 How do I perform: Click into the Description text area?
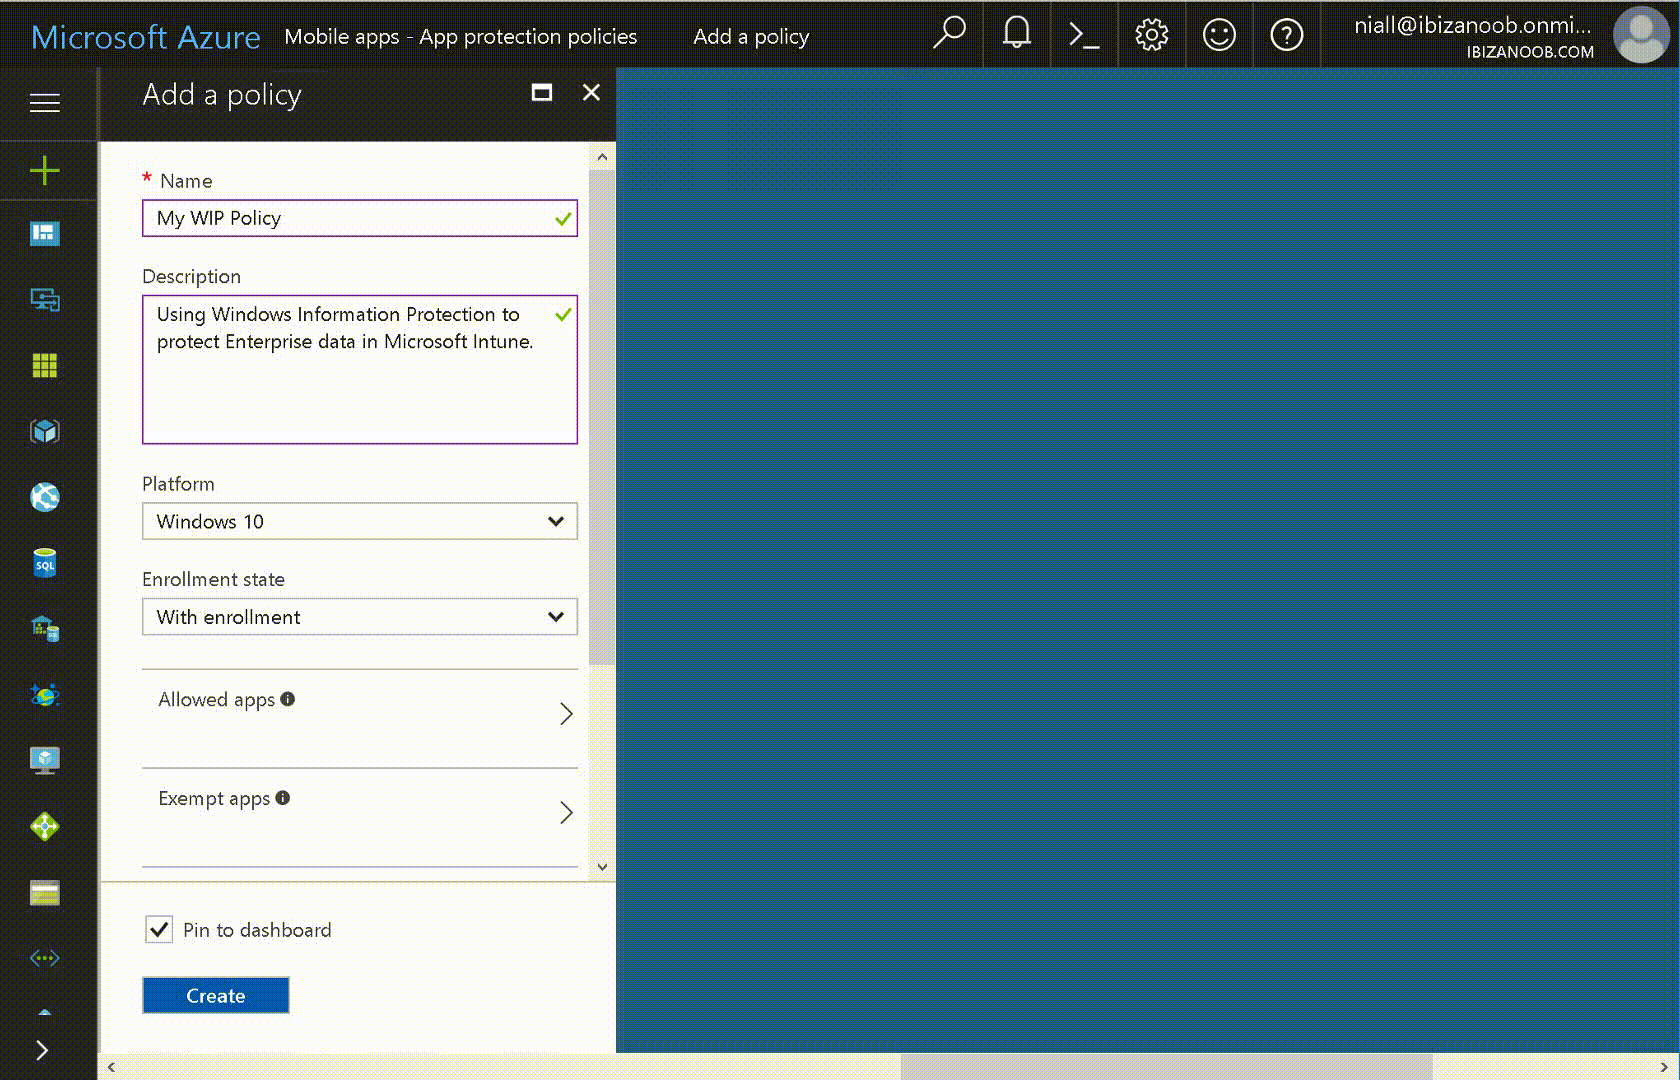pyautogui.click(x=360, y=369)
